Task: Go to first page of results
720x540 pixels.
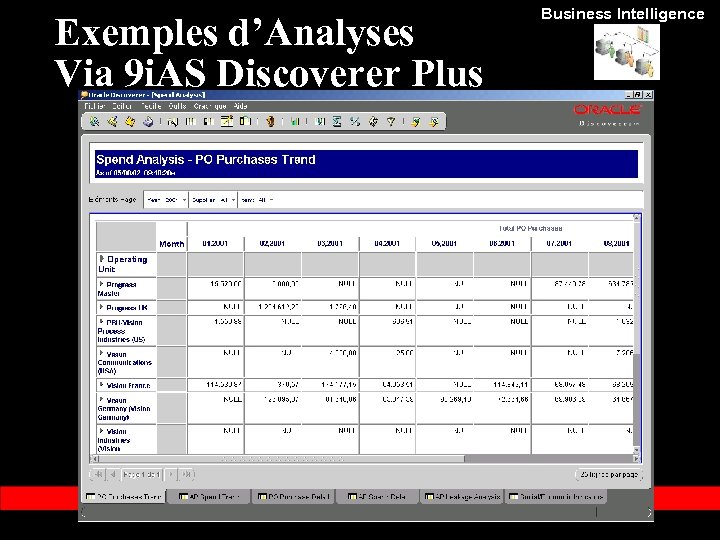Action: point(98,474)
